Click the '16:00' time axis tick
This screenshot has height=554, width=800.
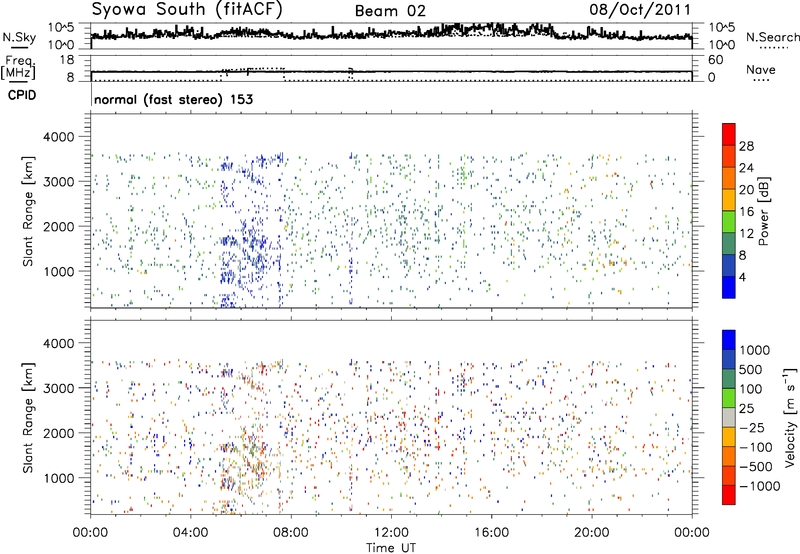tap(491, 533)
